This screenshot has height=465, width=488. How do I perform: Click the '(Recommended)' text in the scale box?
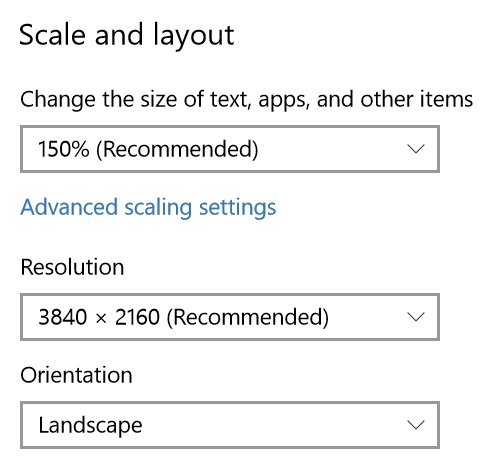[x=177, y=149]
